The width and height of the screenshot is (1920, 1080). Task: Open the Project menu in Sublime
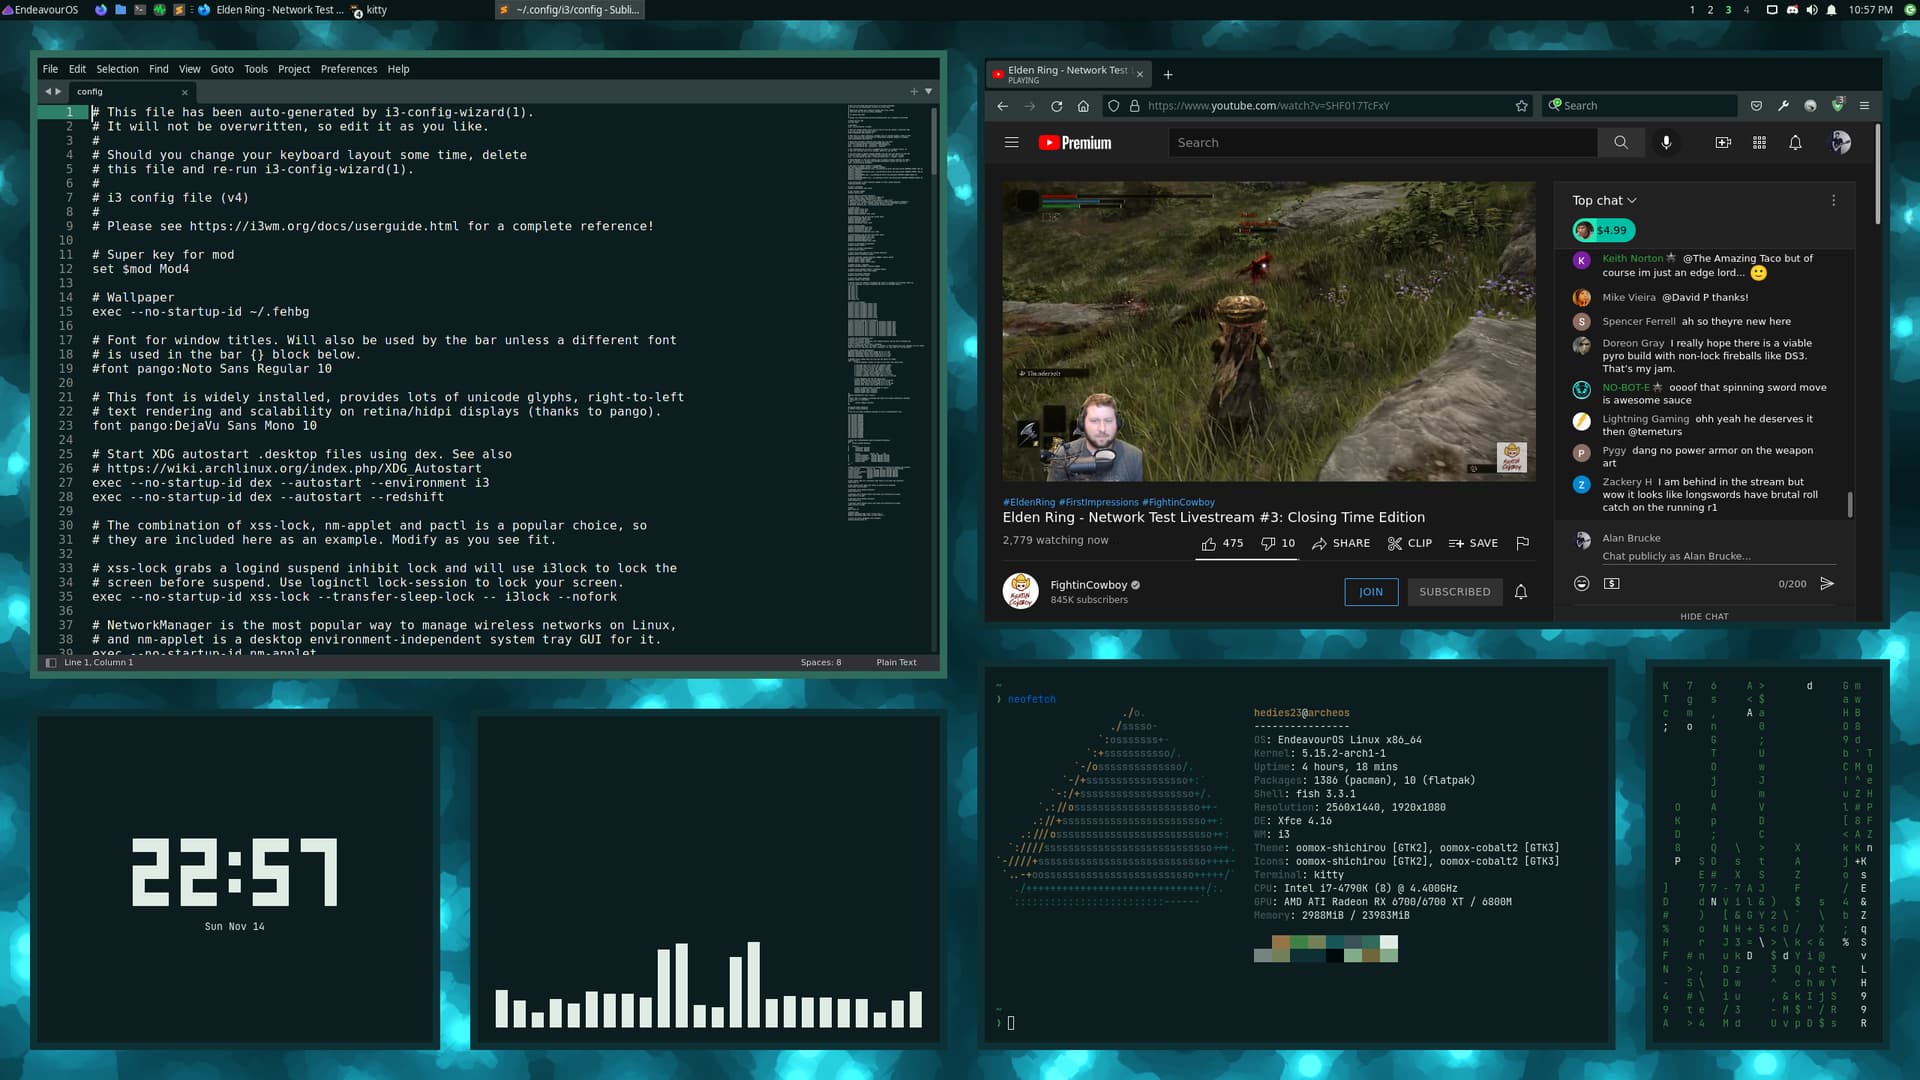pyautogui.click(x=294, y=69)
